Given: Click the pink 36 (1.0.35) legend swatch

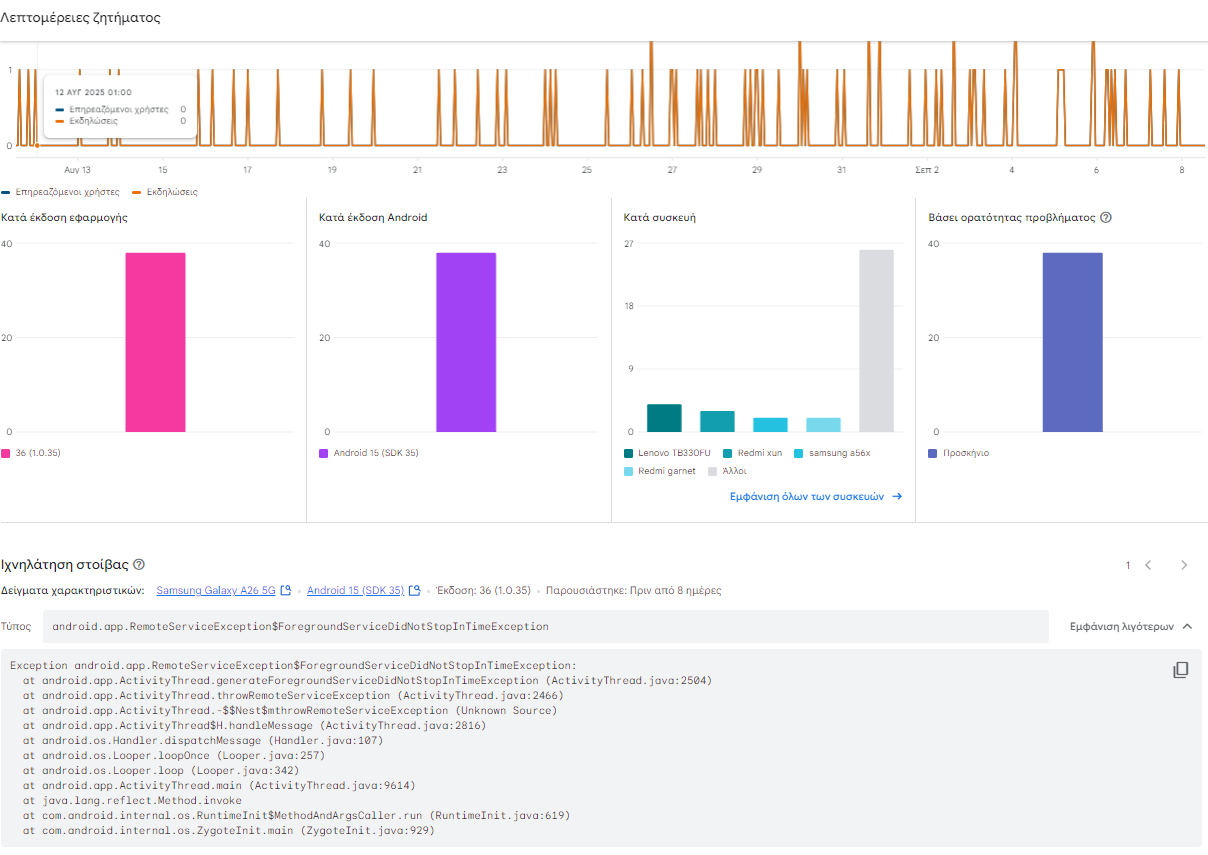Looking at the screenshot, I should point(6,453).
